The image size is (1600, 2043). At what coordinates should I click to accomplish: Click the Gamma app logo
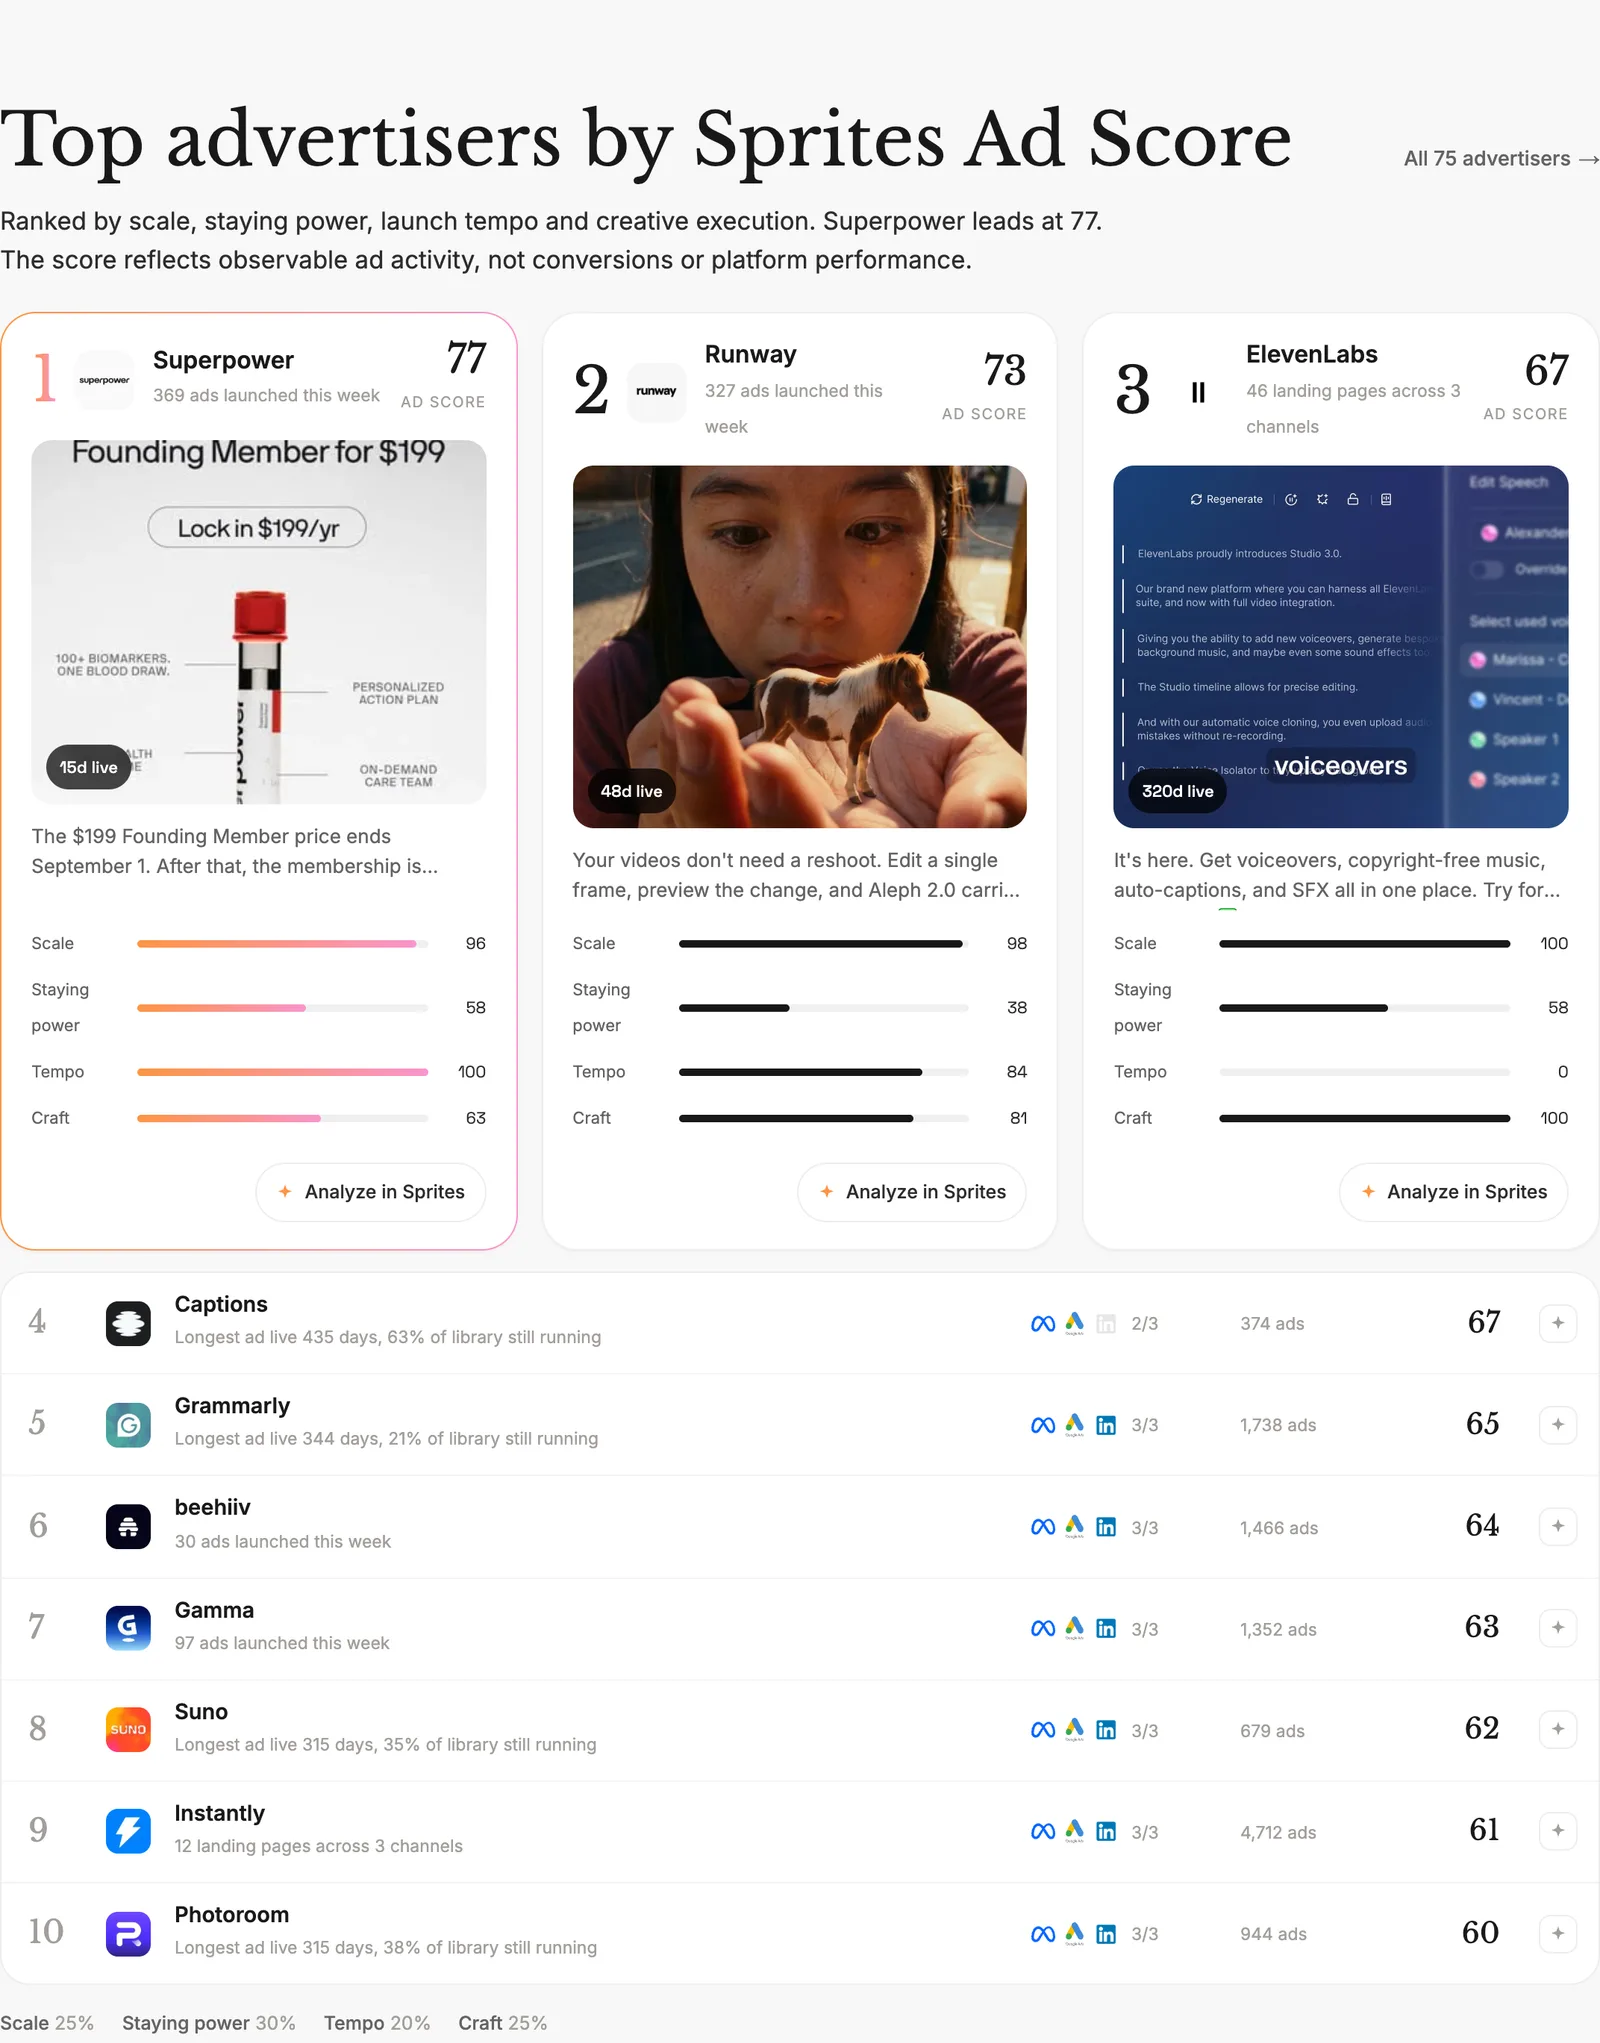(x=128, y=1628)
